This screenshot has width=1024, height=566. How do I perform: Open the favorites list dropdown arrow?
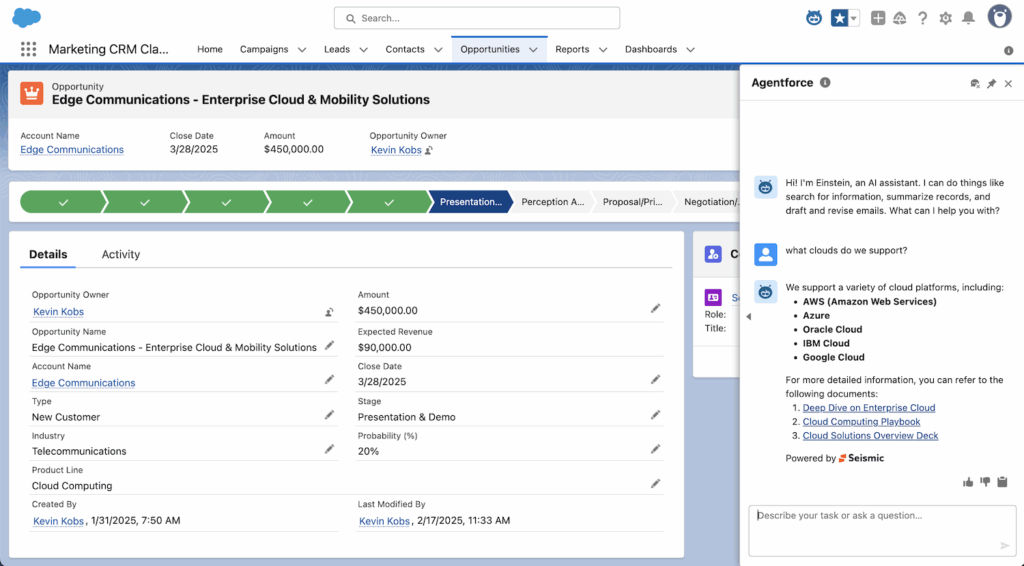[854, 18]
